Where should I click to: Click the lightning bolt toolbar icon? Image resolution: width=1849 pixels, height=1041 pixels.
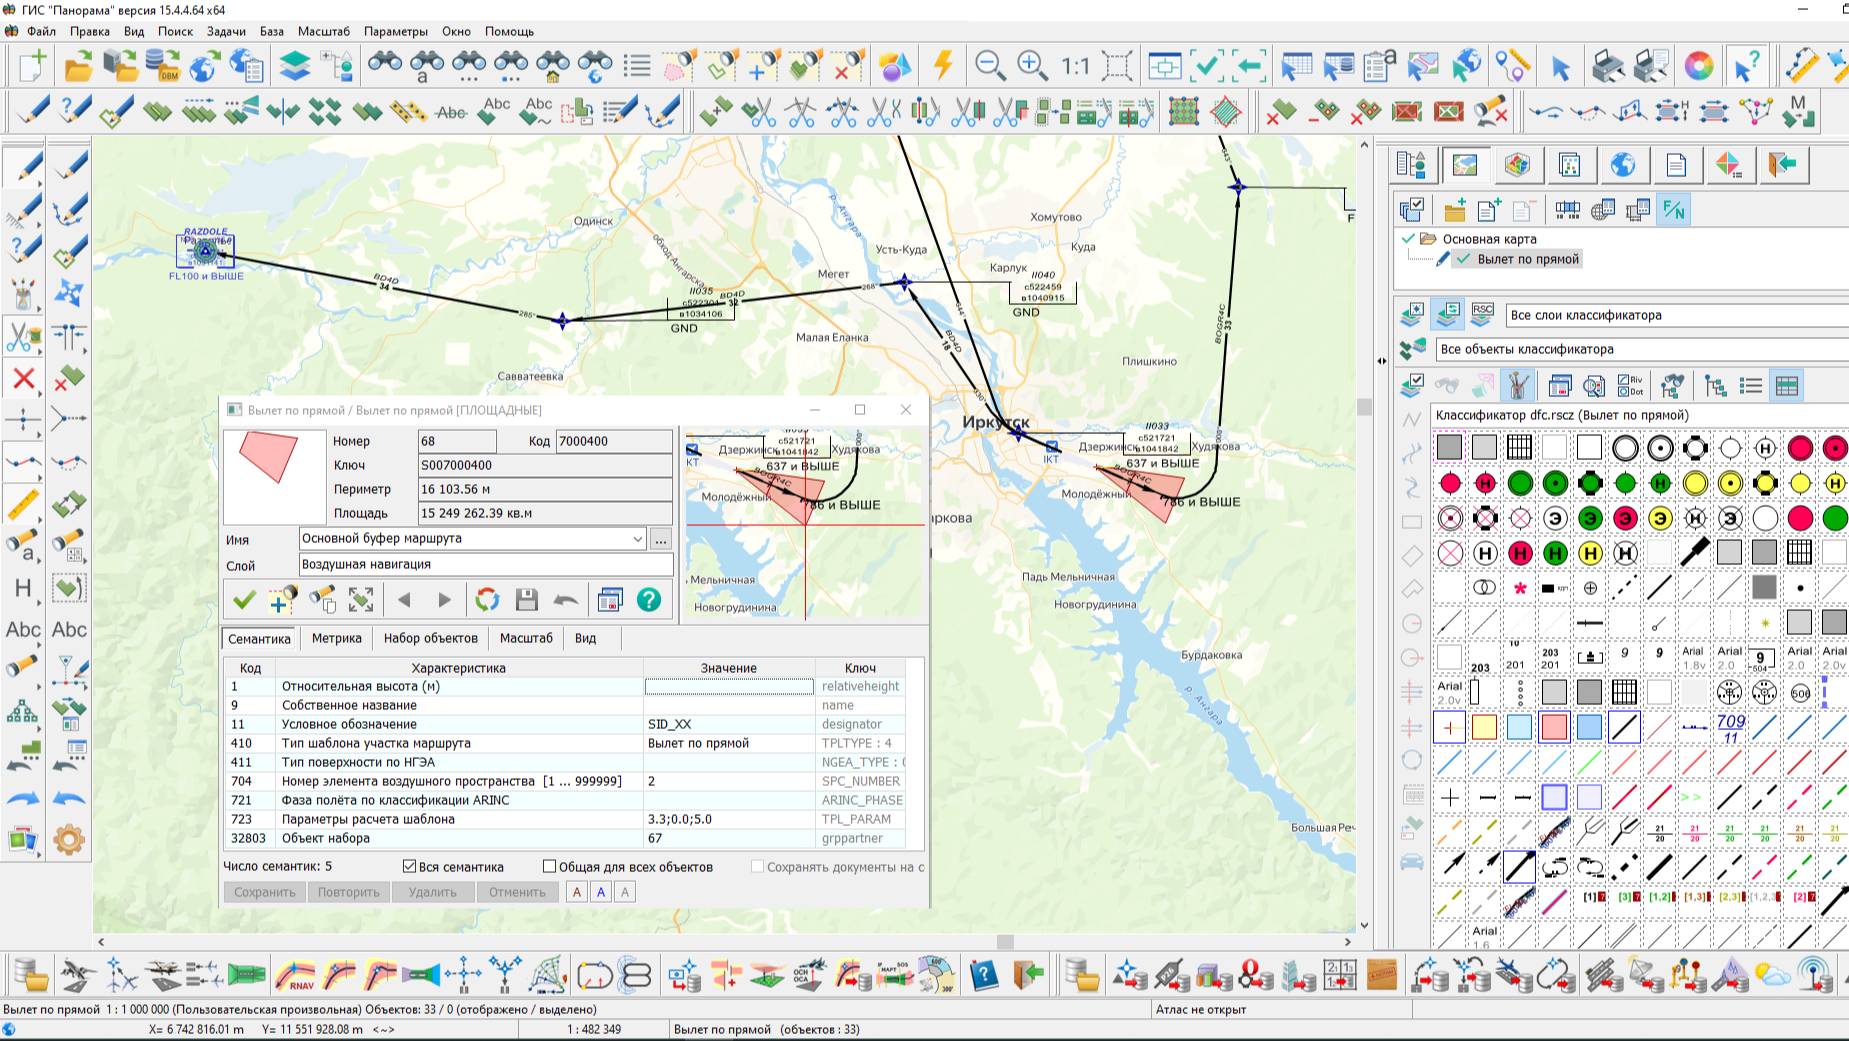click(942, 66)
